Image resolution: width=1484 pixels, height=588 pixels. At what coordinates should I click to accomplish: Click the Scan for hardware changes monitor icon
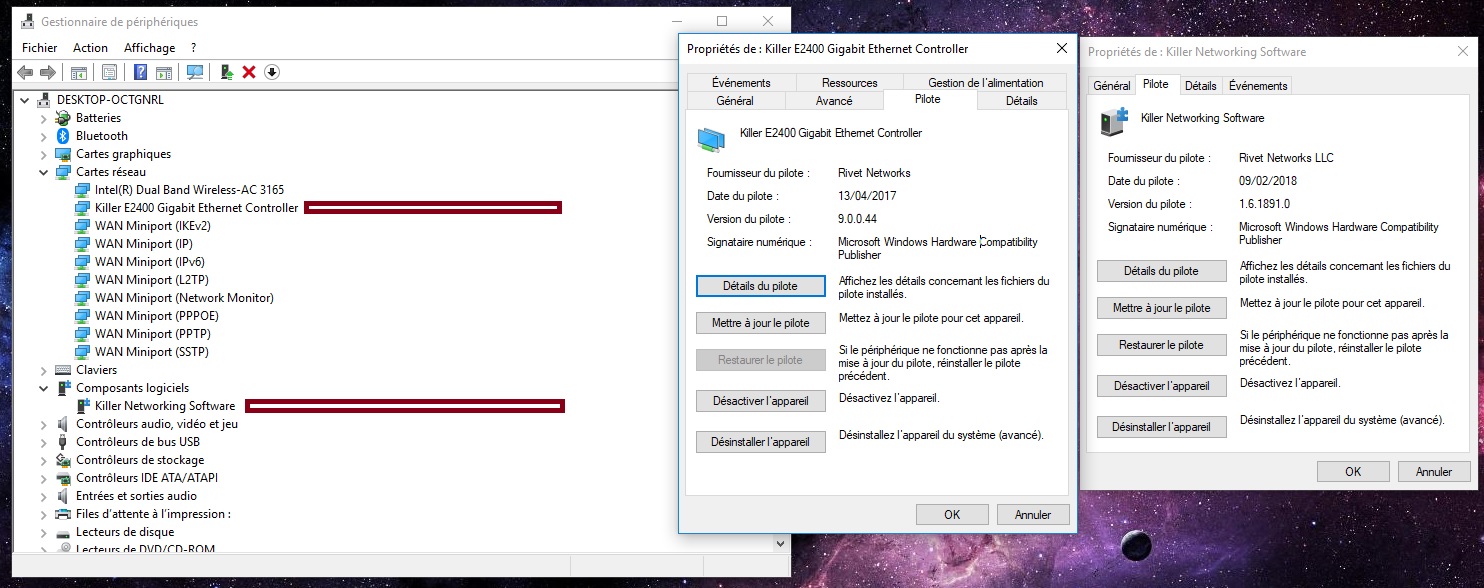coord(195,72)
